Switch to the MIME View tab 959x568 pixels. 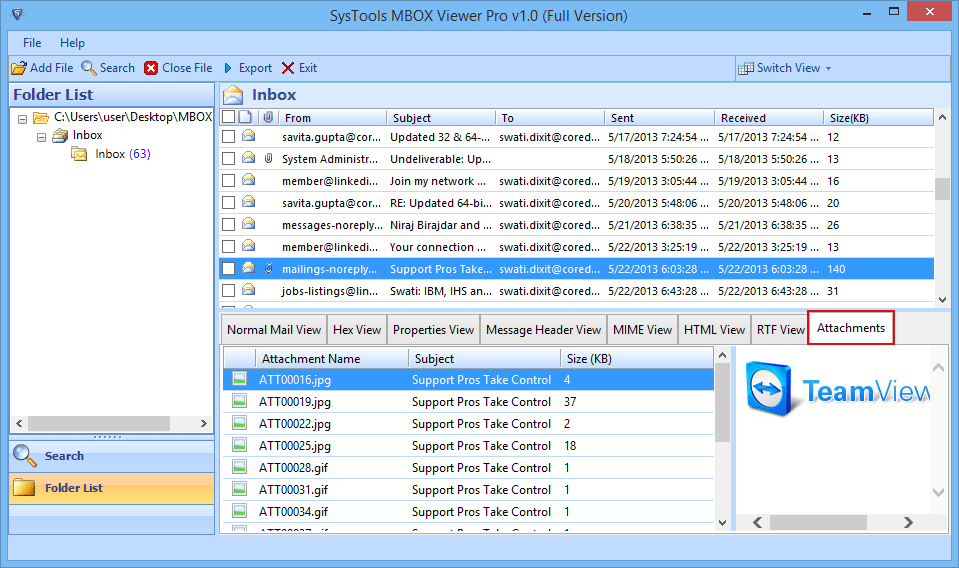[642, 330]
